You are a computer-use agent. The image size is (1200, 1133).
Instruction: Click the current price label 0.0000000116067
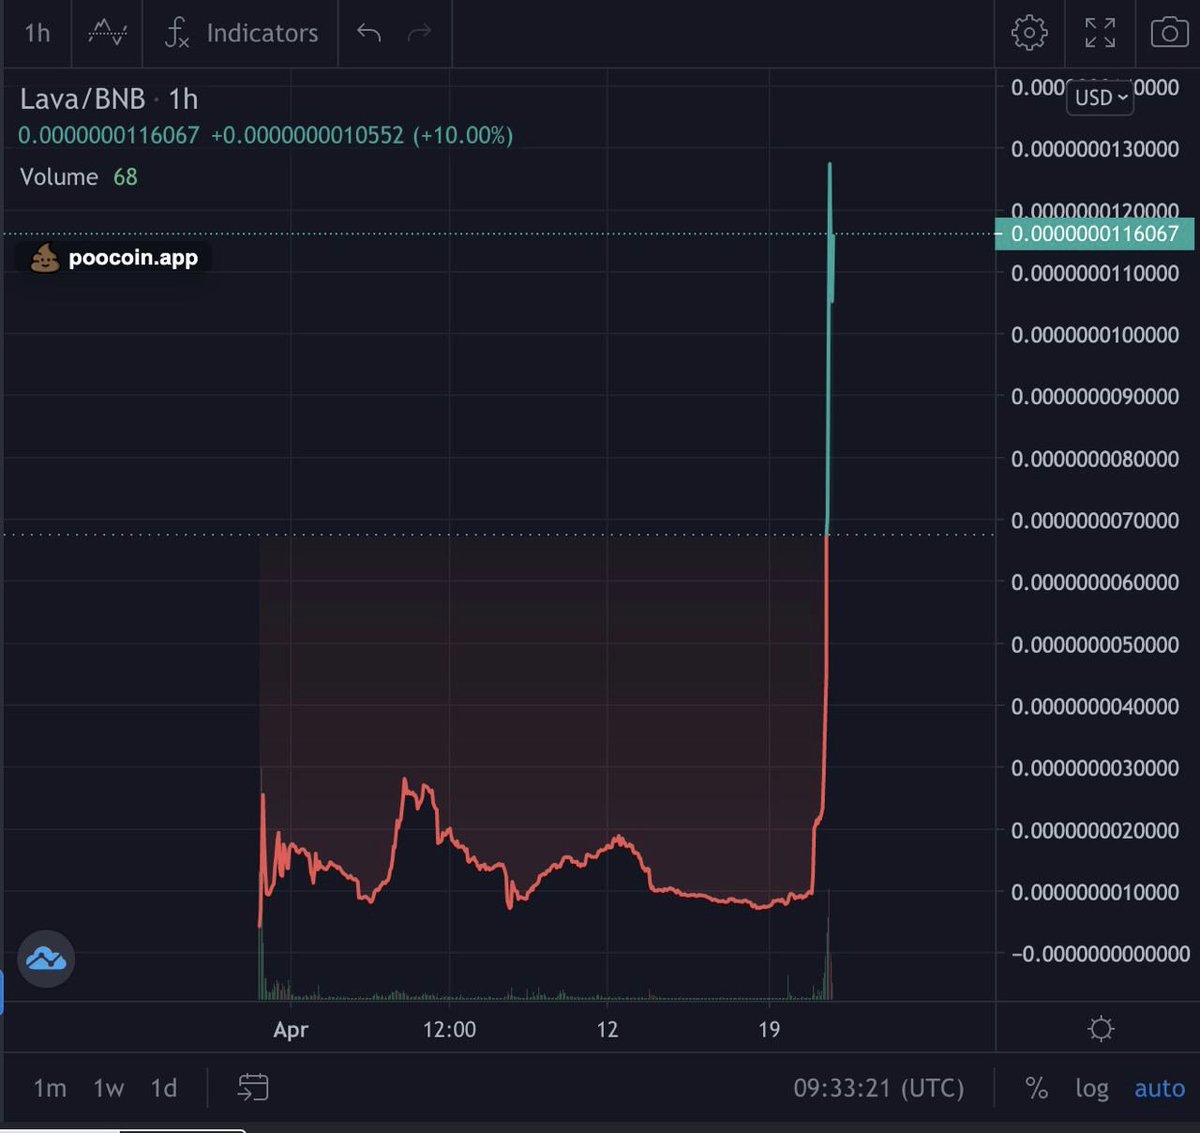point(1095,234)
